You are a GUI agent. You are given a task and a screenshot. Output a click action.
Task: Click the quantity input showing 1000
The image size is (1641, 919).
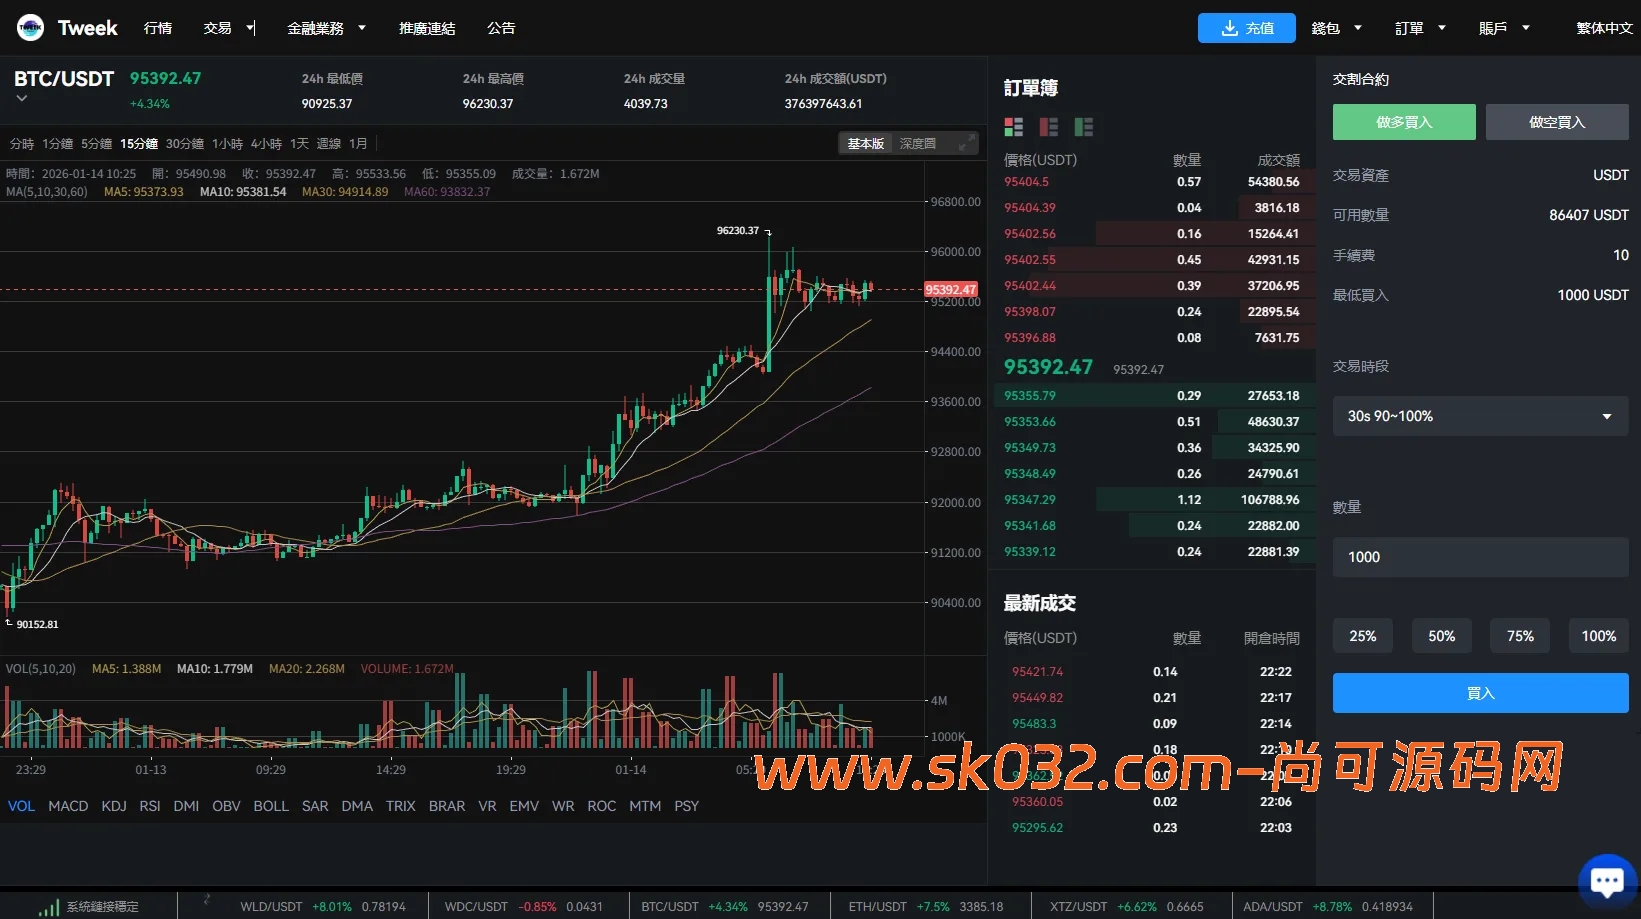(x=1480, y=557)
